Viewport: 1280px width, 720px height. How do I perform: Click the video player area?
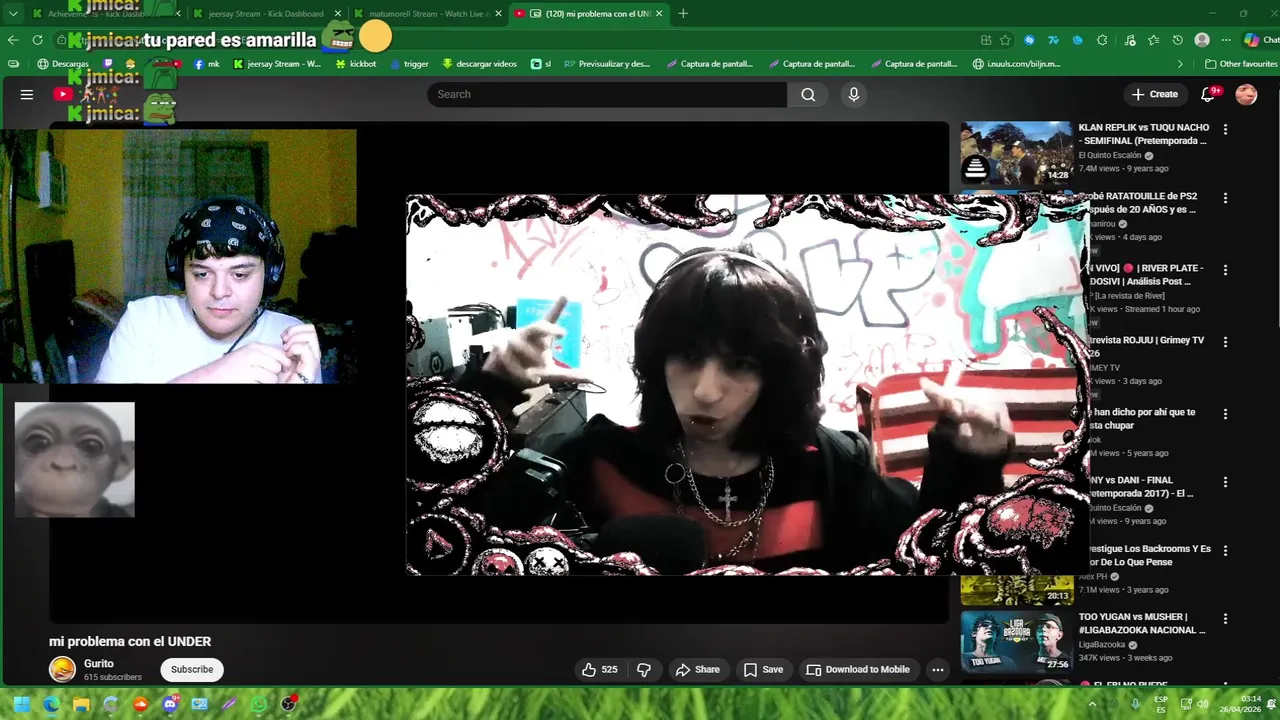coord(499,373)
